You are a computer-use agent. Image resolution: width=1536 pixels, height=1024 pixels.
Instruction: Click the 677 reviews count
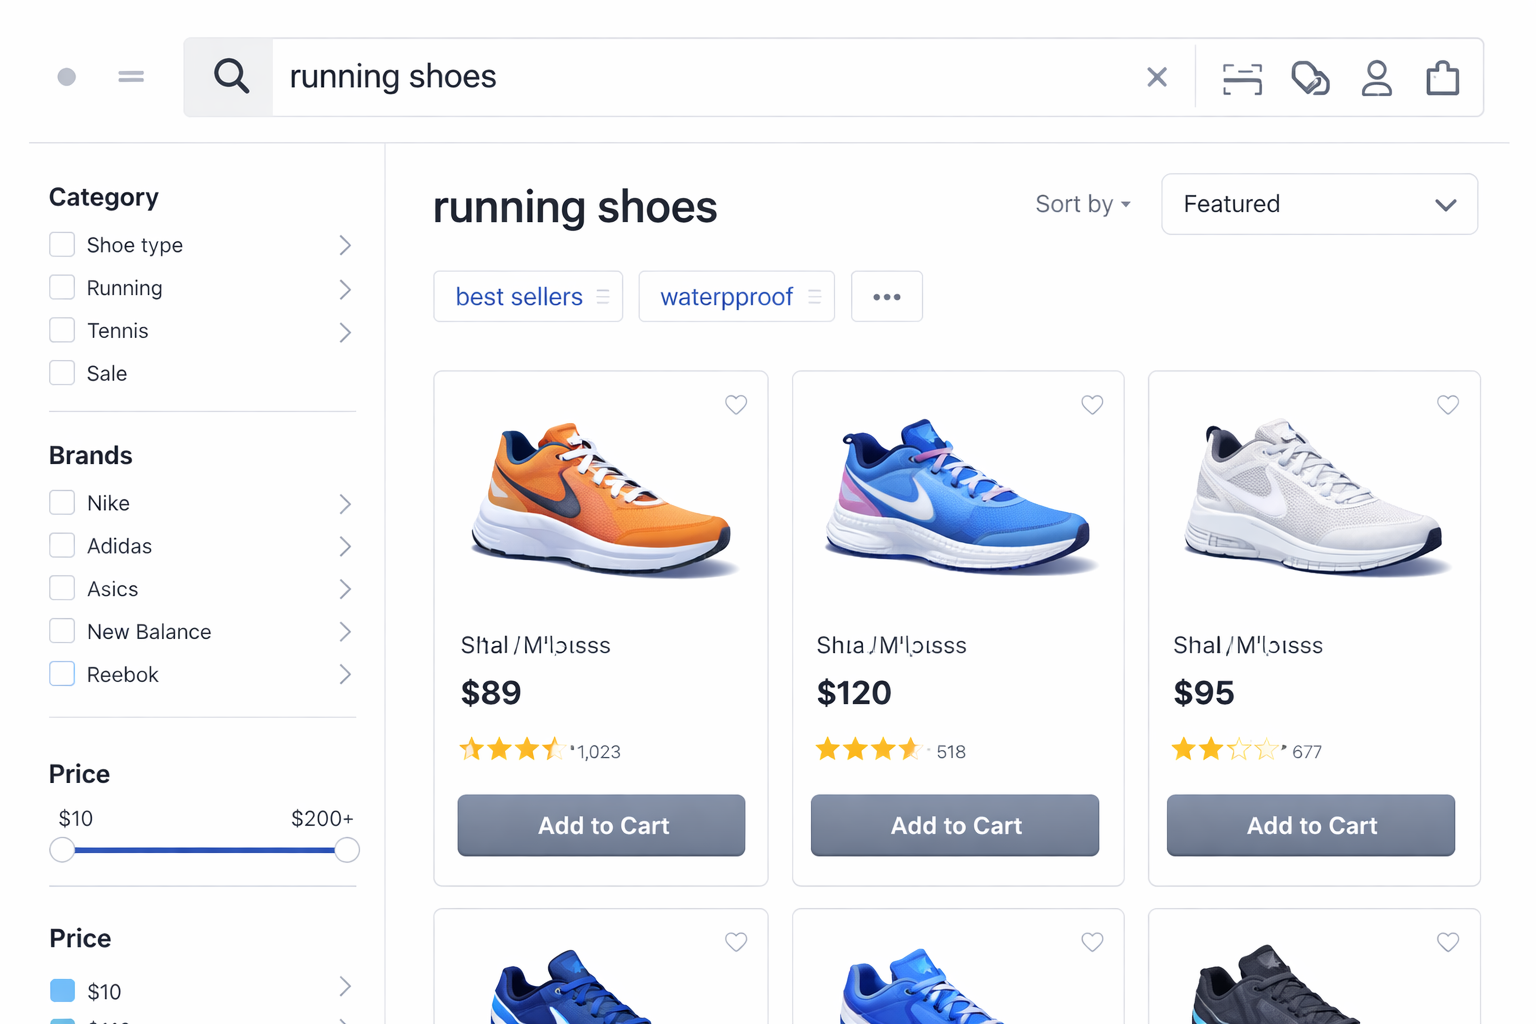tap(1307, 752)
